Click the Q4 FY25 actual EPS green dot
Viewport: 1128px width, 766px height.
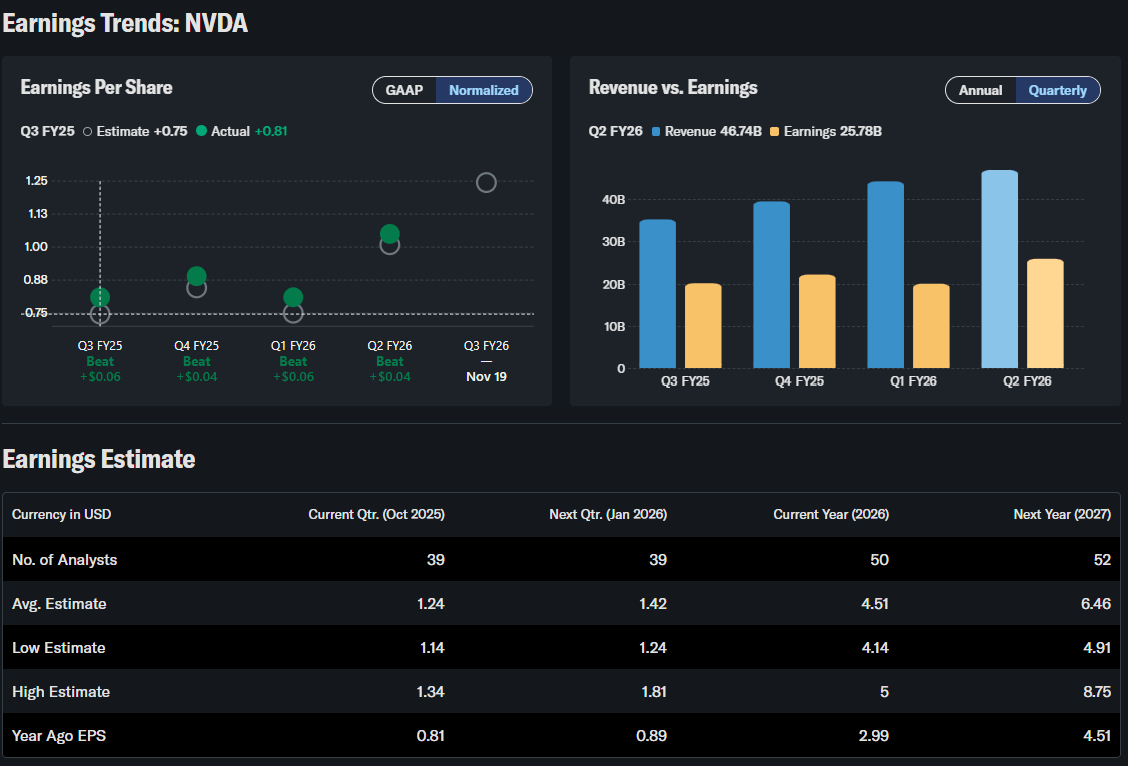click(x=197, y=276)
